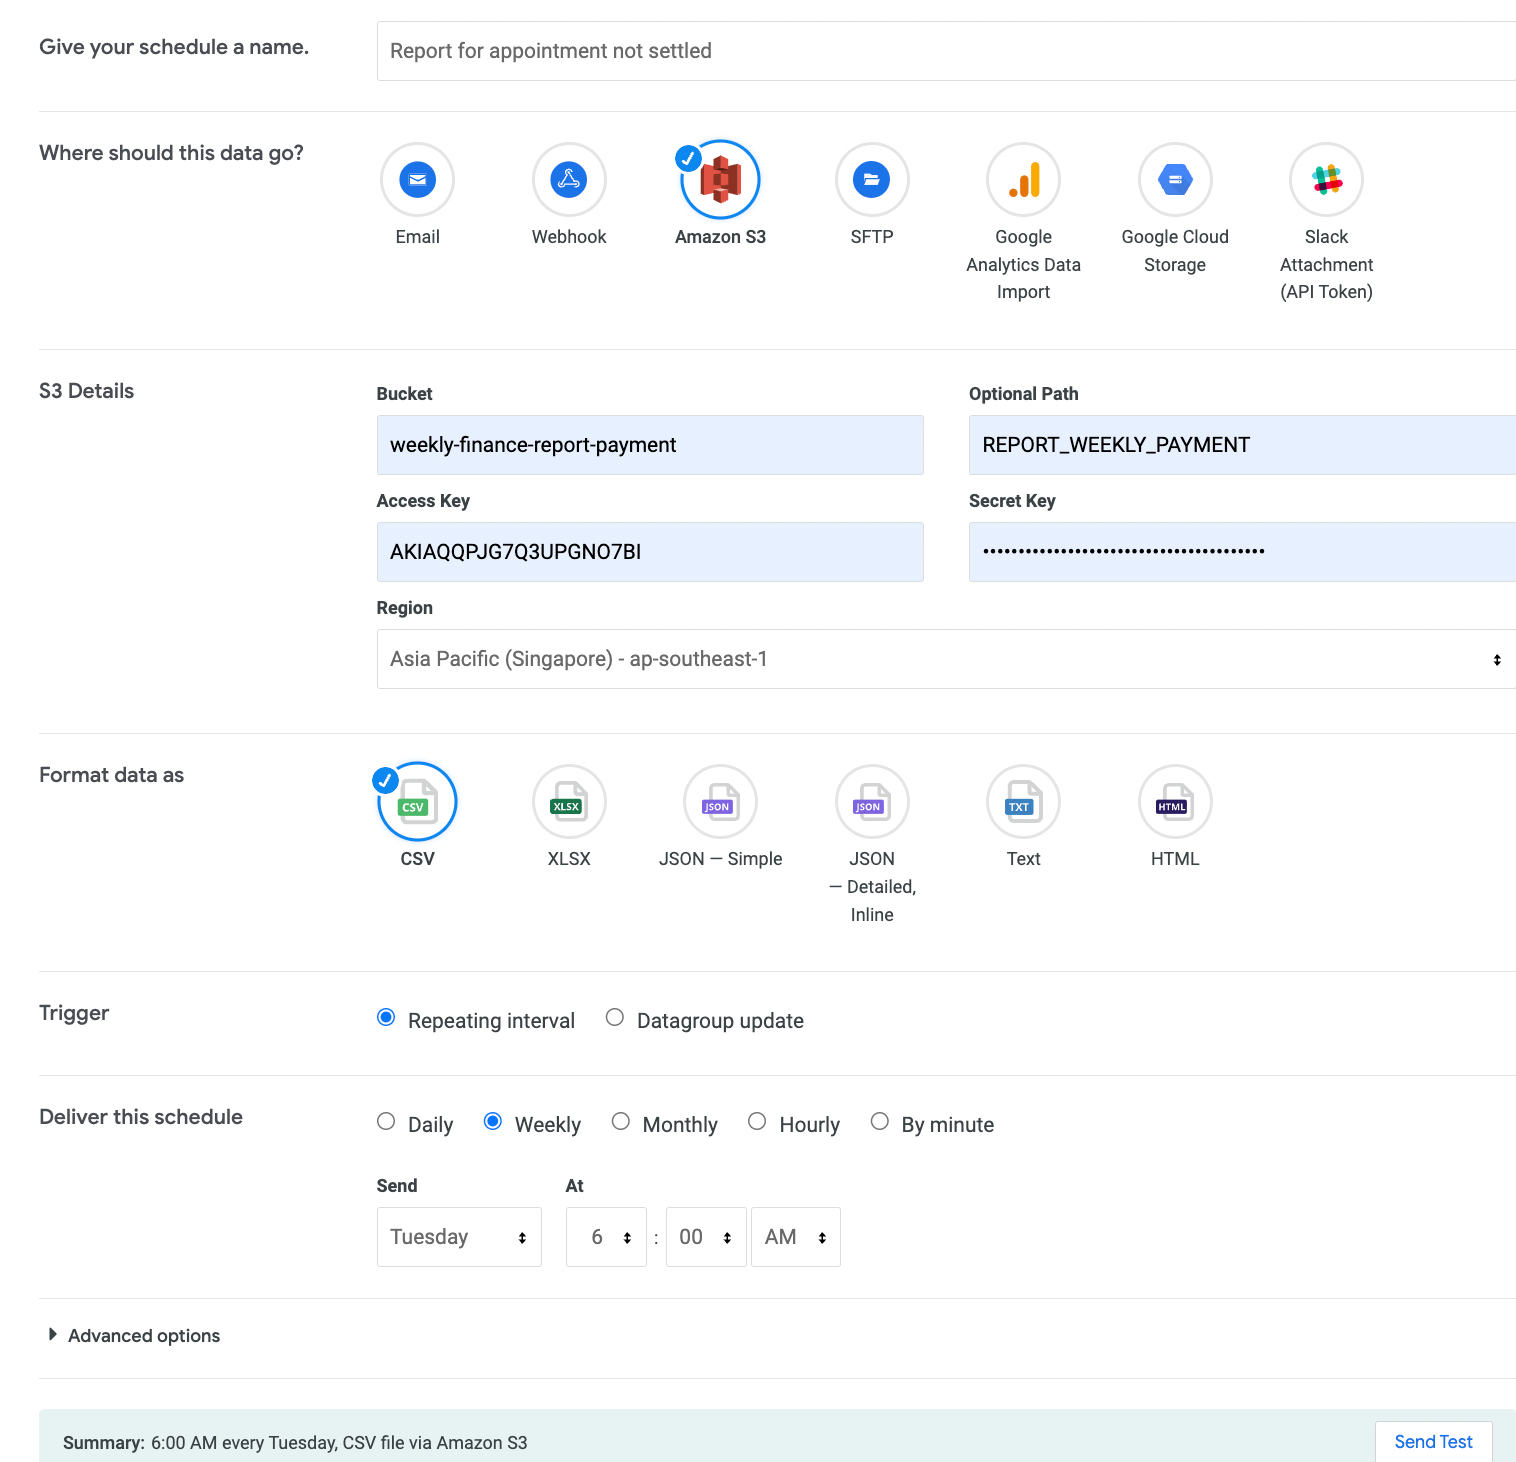Set delivery schedule to Monthly

621,1122
